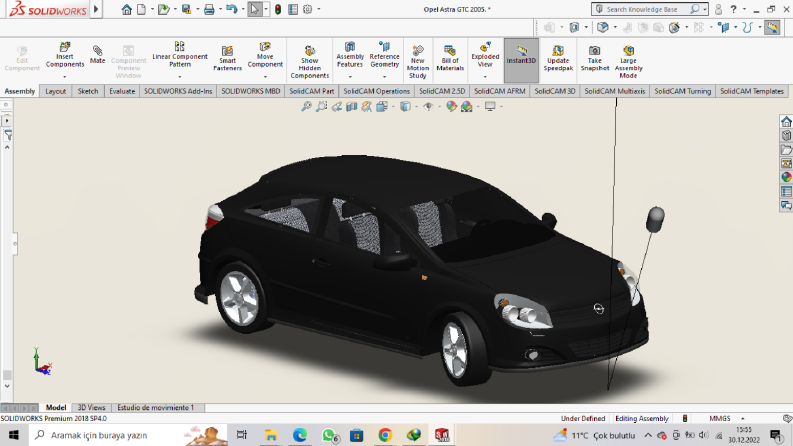This screenshot has height=446, width=793.
Task: Open the SolidCAM Operations tab
Action: click(x=376, y=91)
